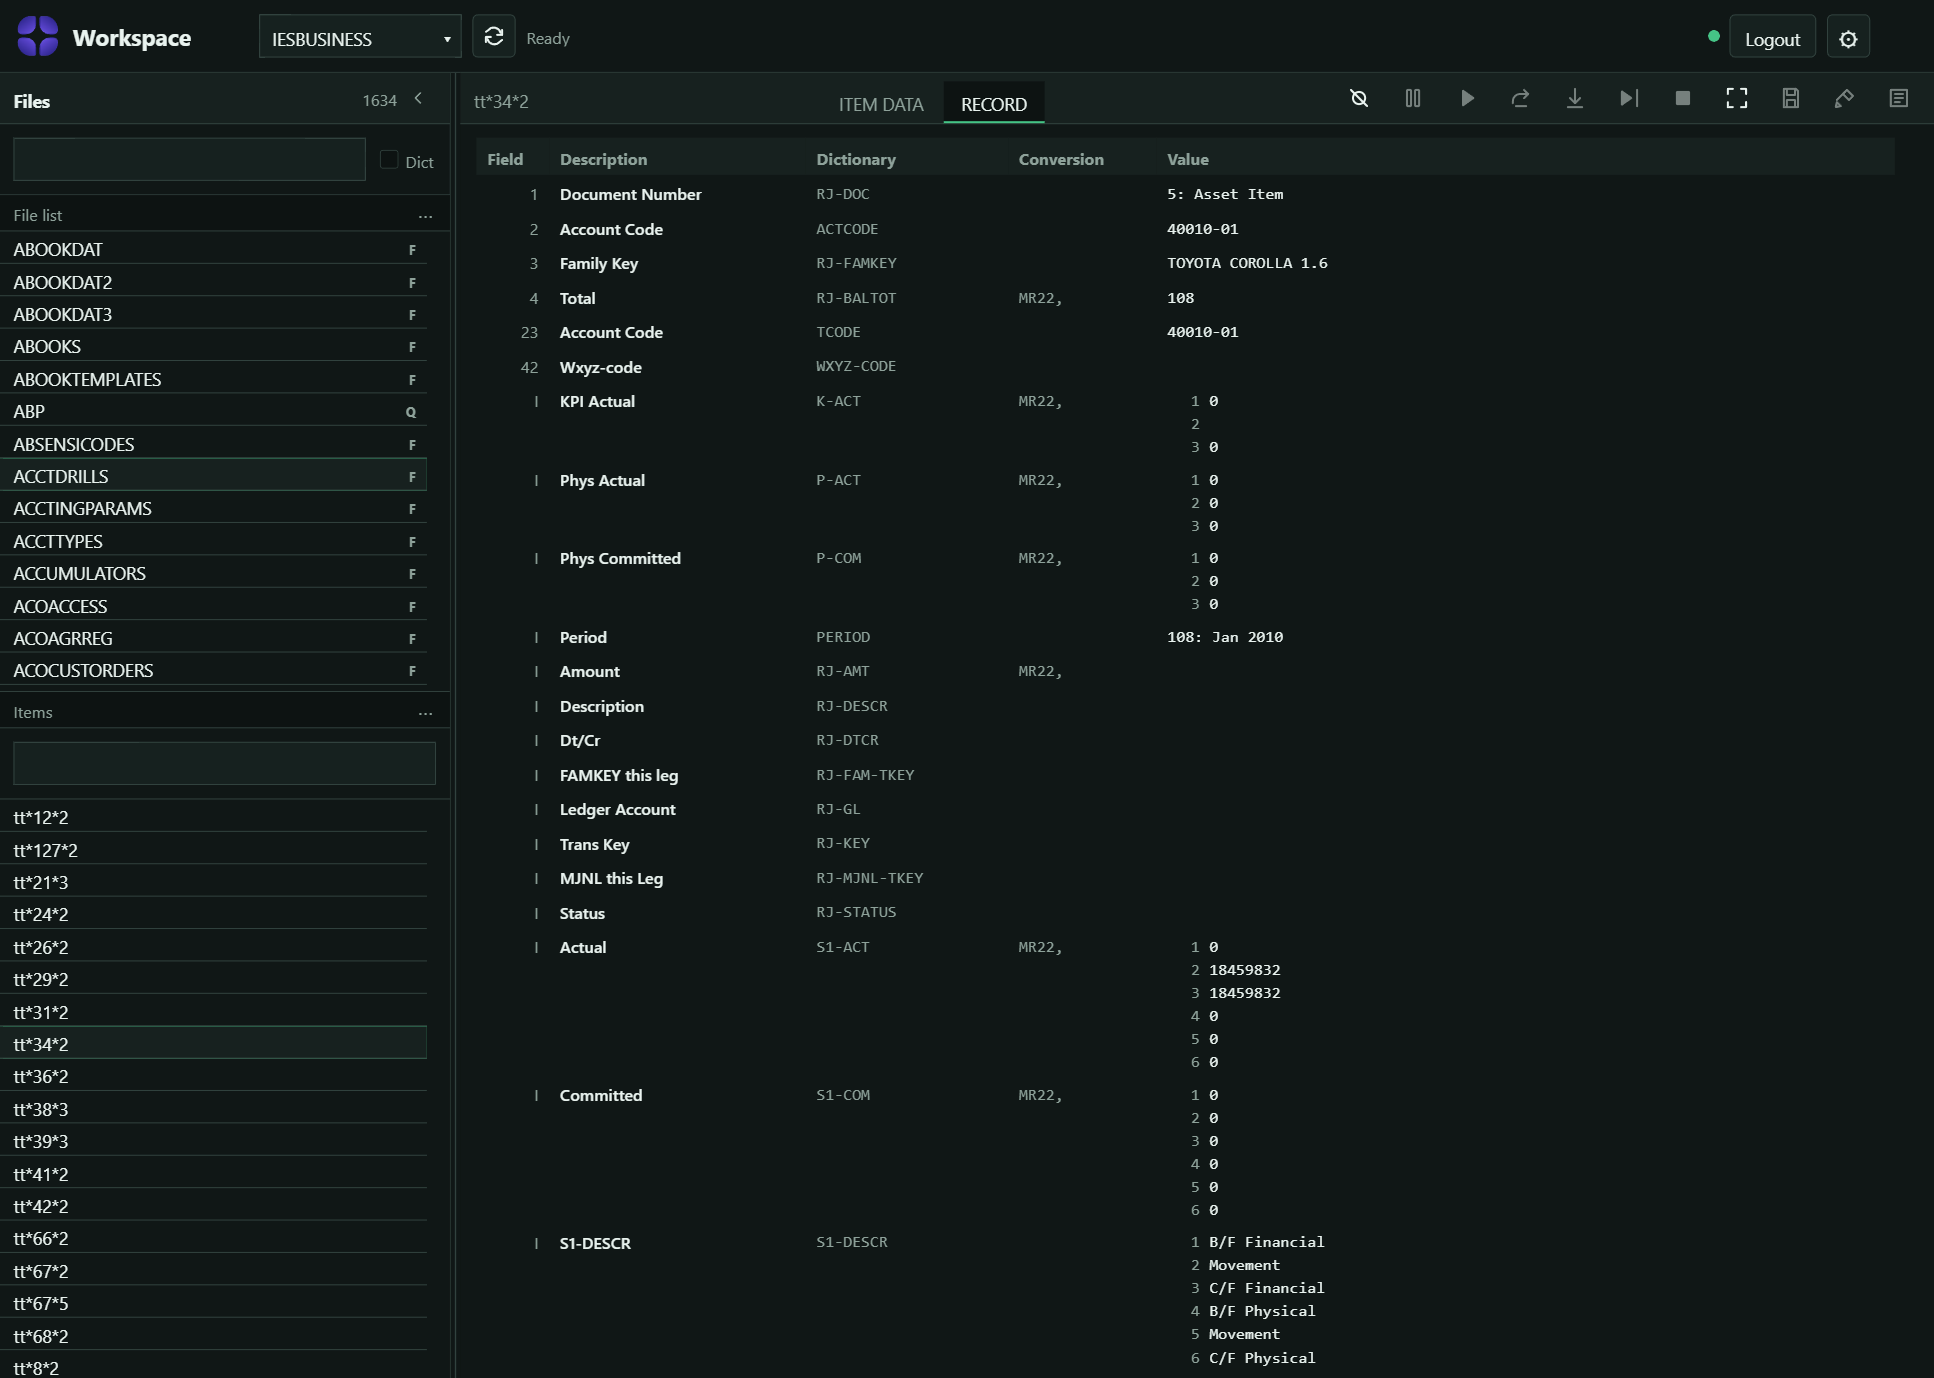The width and height of the screenshot is (1934, 1378).
Task: Click the save floppy disk icon
Action: tap(1791, 98)
